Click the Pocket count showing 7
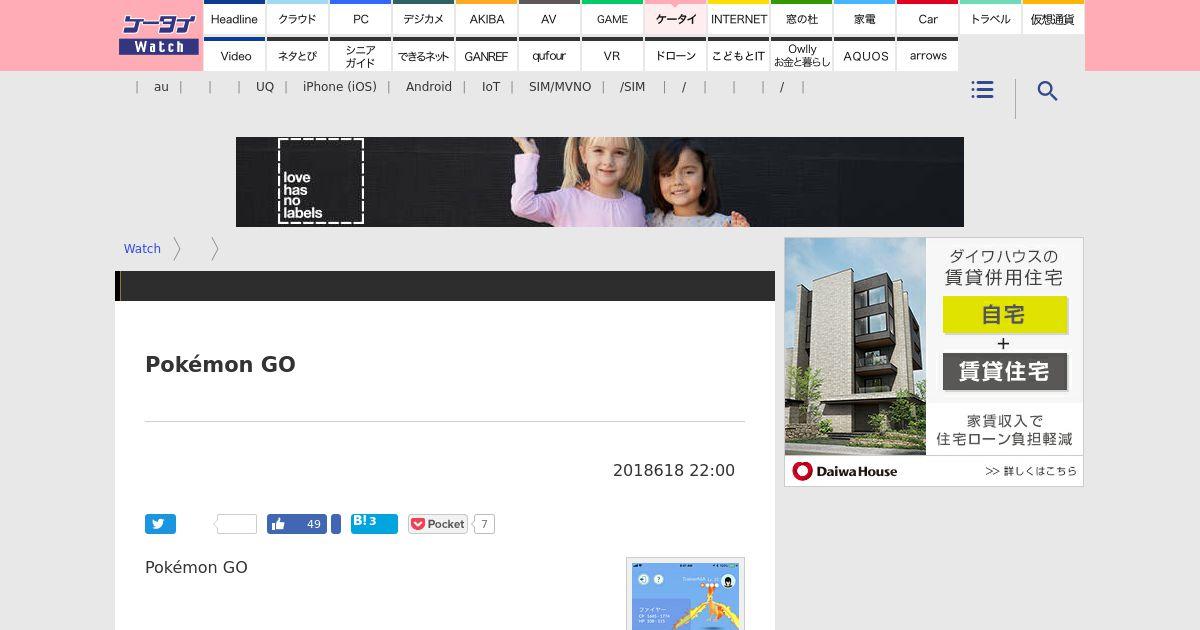1200x630 pixels. [484, 524]
